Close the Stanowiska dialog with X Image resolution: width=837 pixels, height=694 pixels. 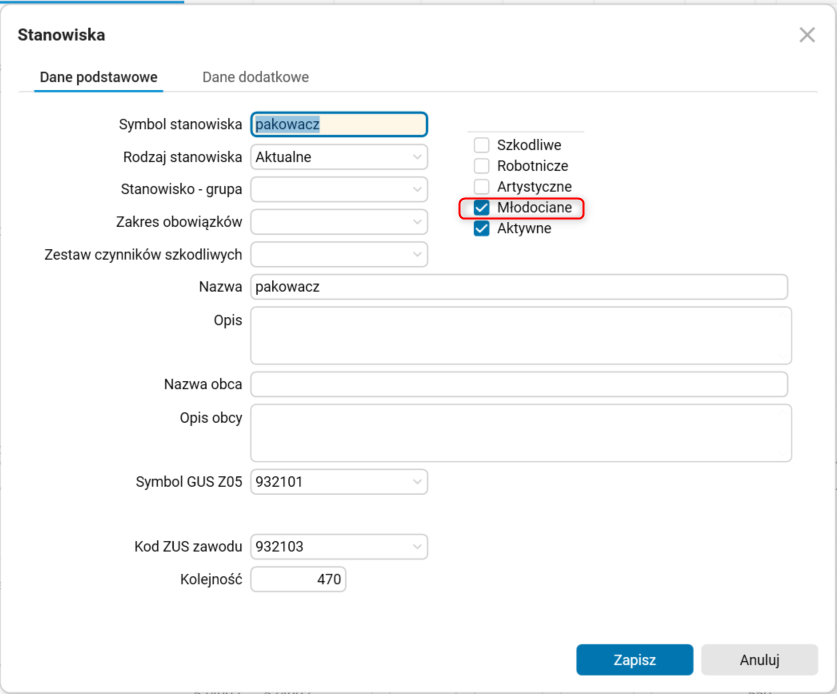coord(807,35)
